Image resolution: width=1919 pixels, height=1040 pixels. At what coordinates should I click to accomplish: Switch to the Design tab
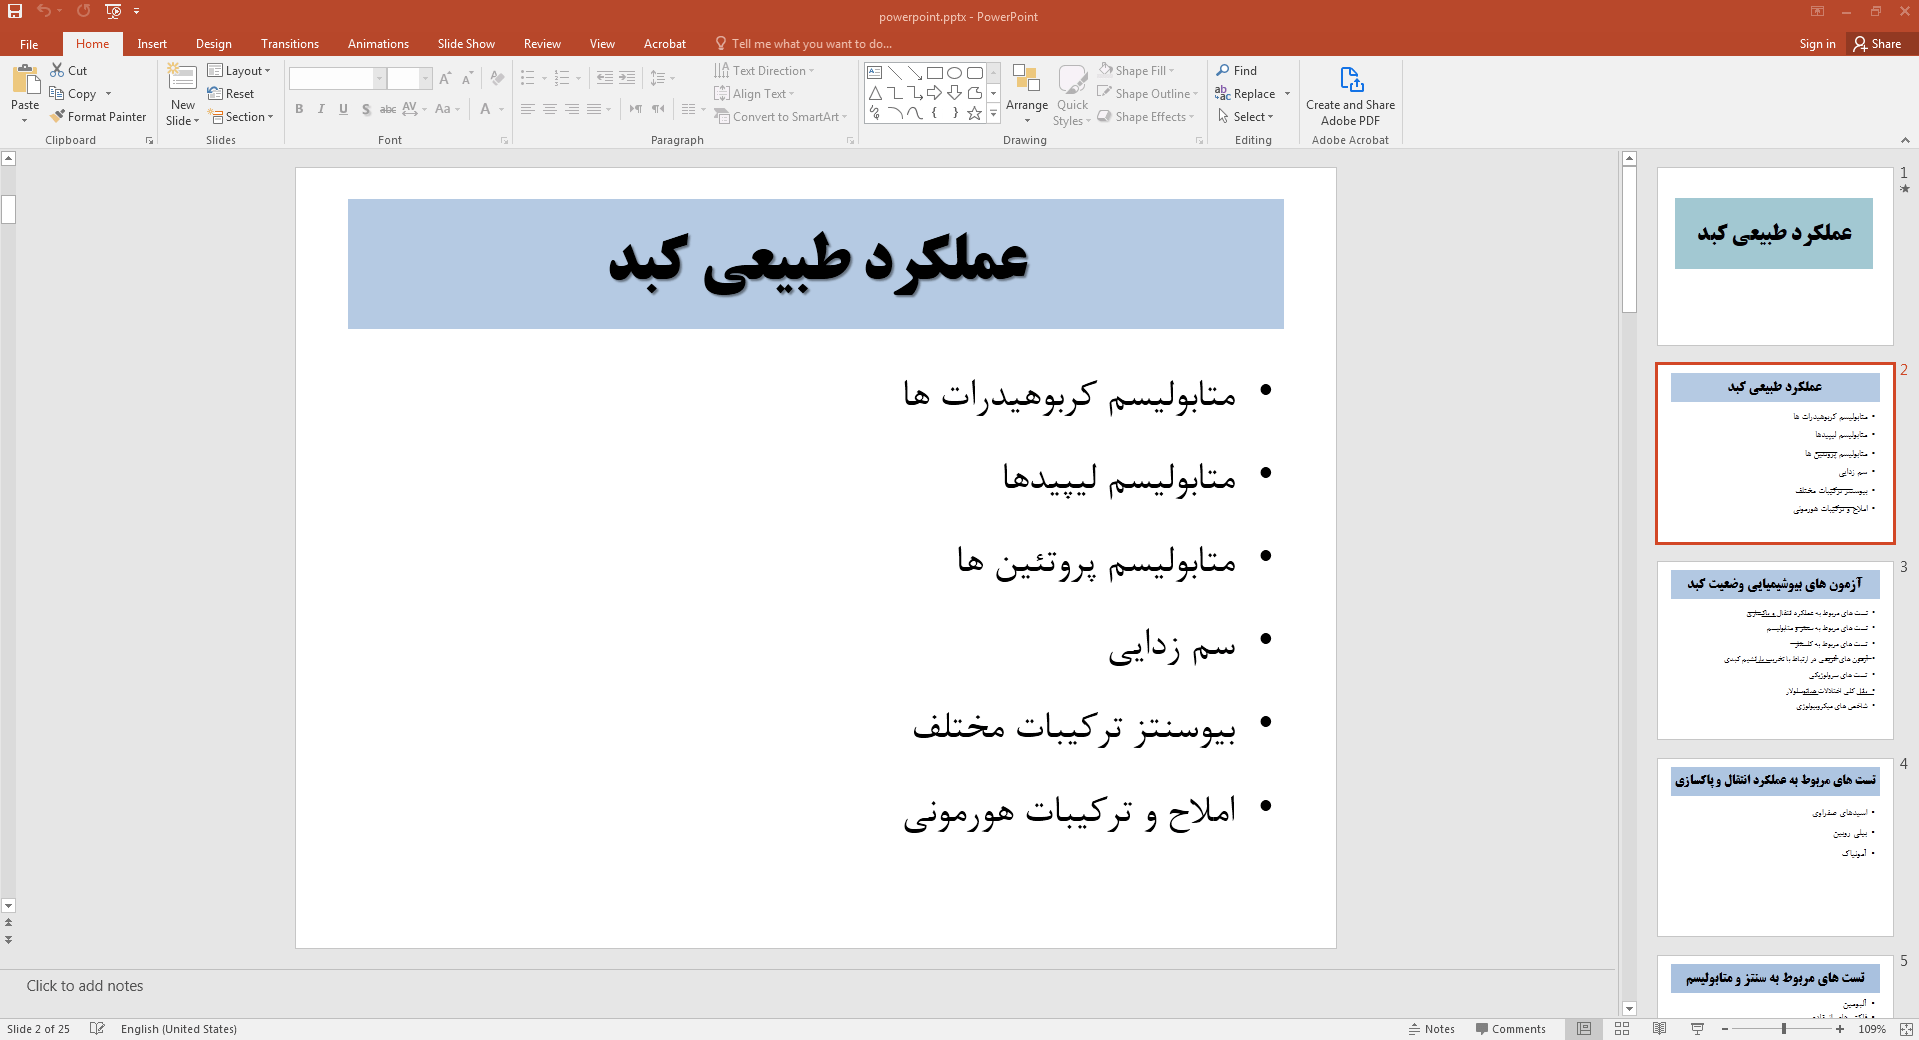click(x=213, y=44)
